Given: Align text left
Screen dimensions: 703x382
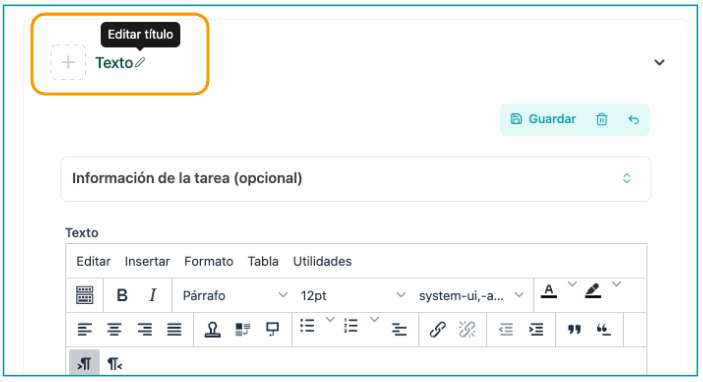Looking at the screenshot, I should (85, 330).
